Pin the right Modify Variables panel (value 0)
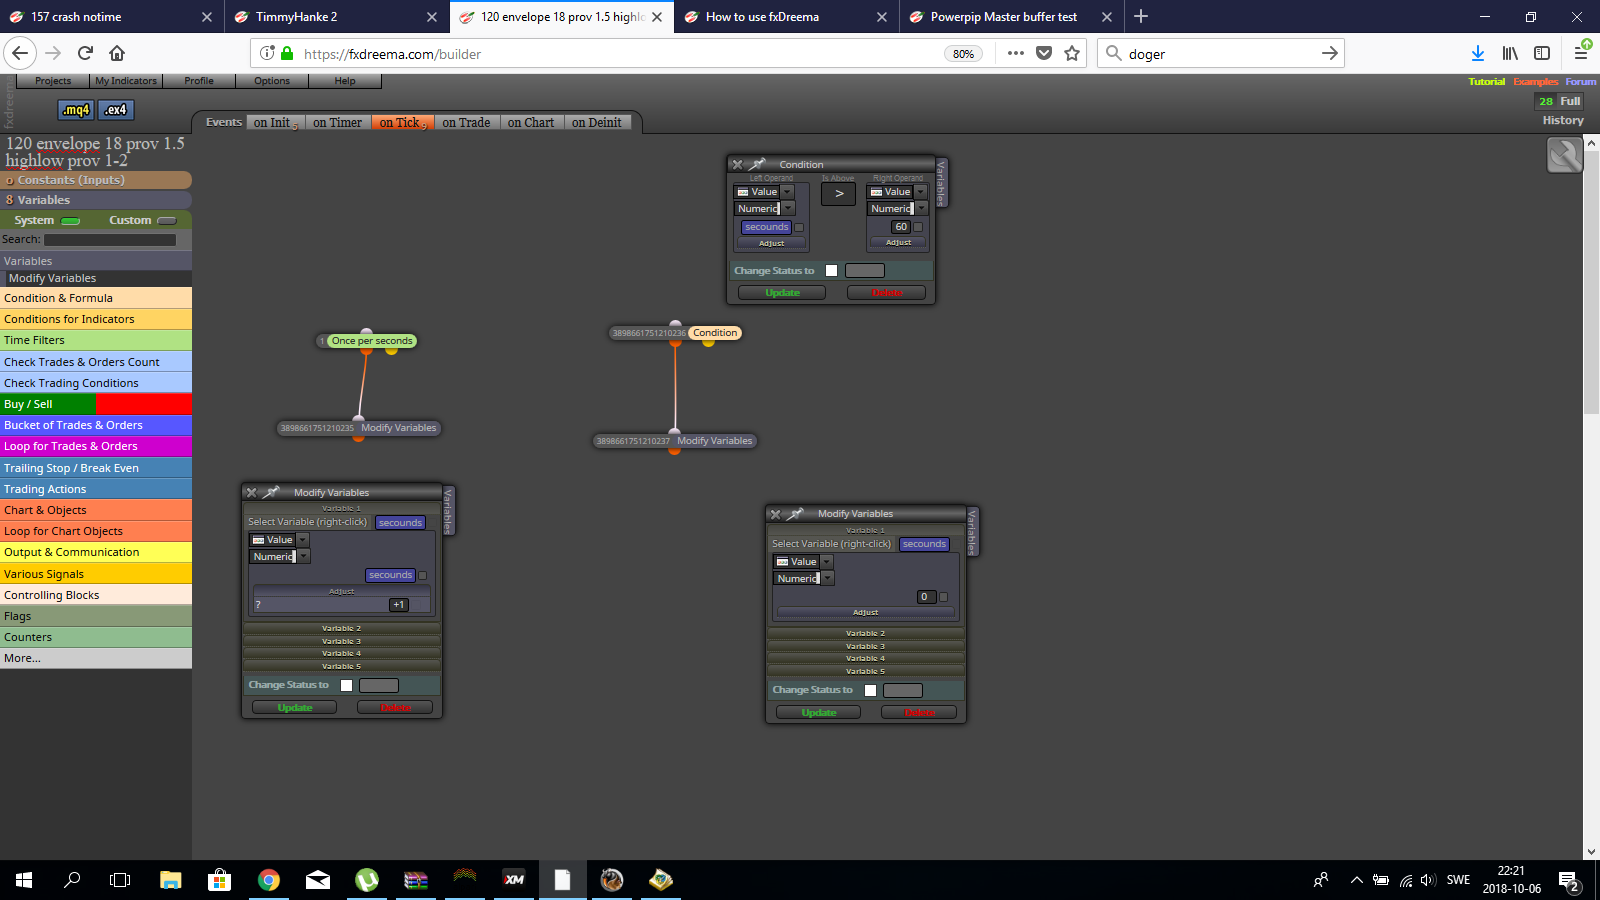Viewport: 1600px width, 900px height. 796,513
